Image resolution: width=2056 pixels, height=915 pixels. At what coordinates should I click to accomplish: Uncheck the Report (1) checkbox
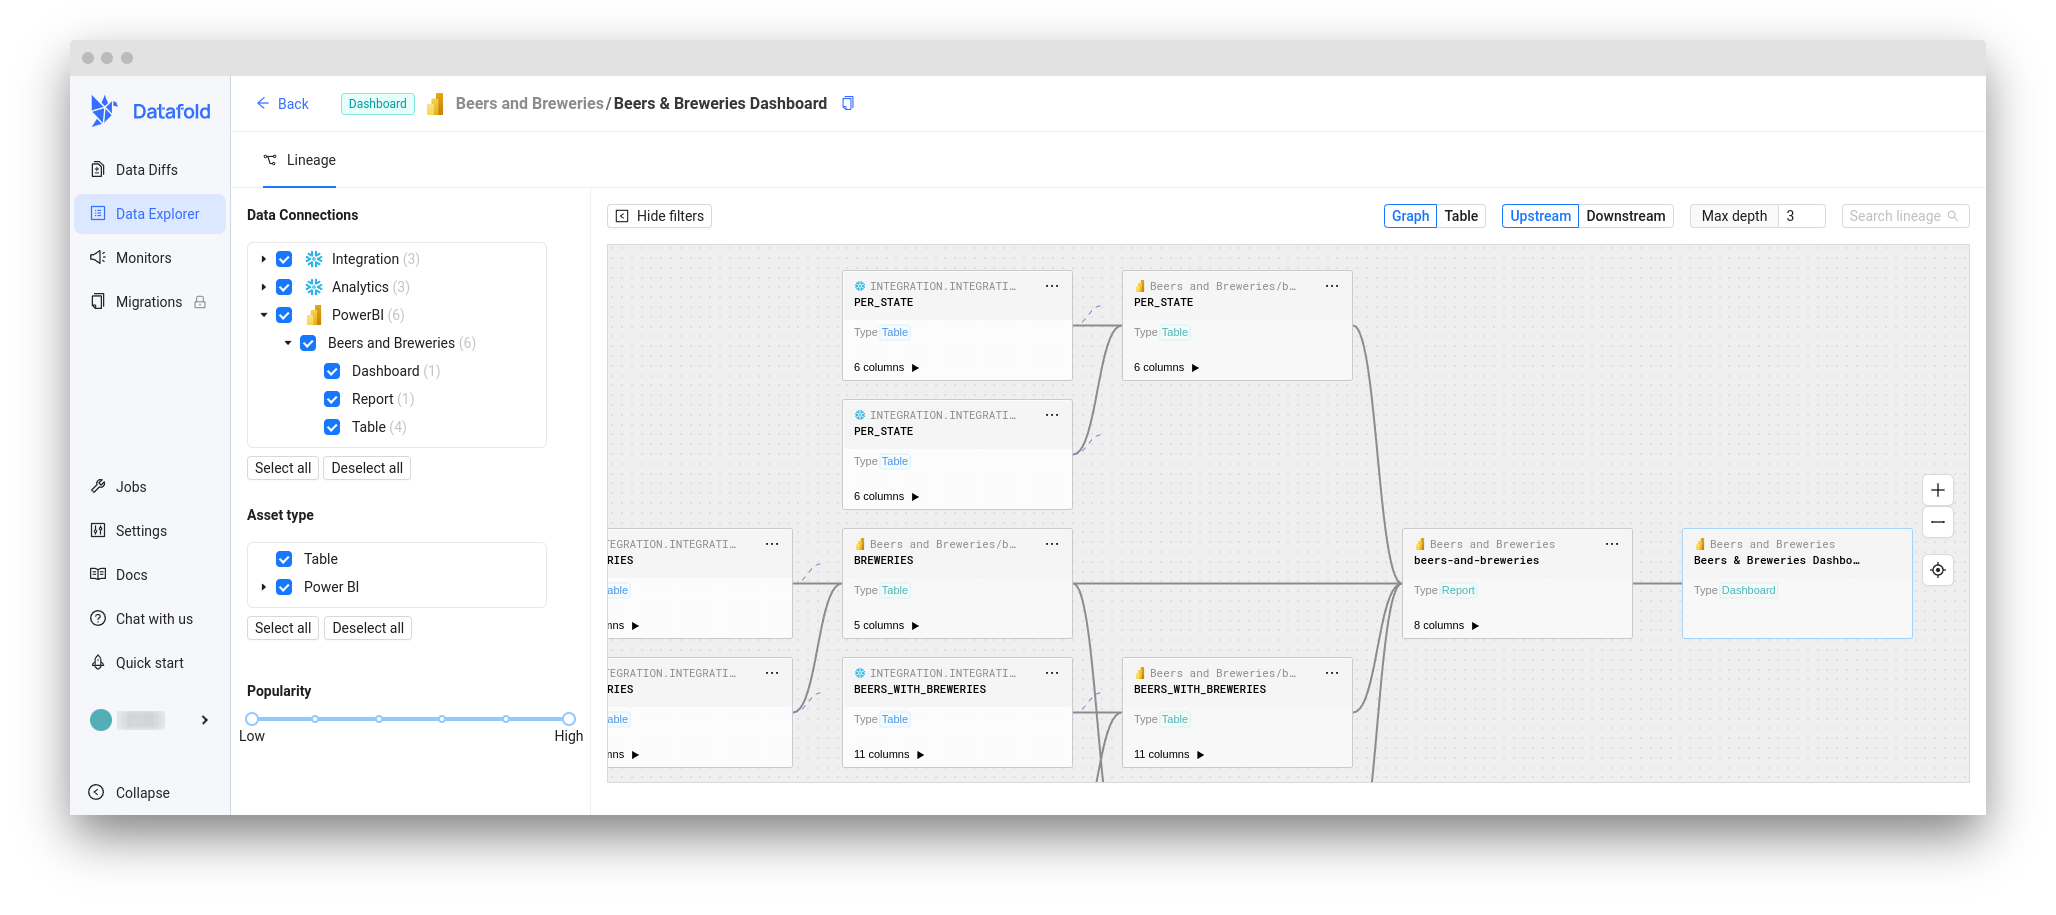coord(332,399)
